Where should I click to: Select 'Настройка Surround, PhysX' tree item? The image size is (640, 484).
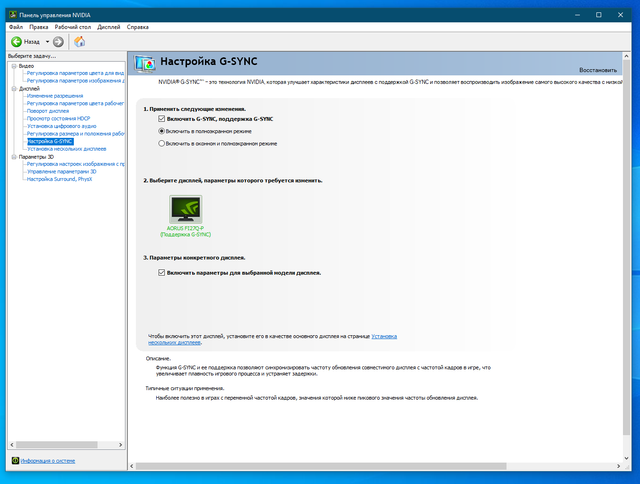pos(60,179)
